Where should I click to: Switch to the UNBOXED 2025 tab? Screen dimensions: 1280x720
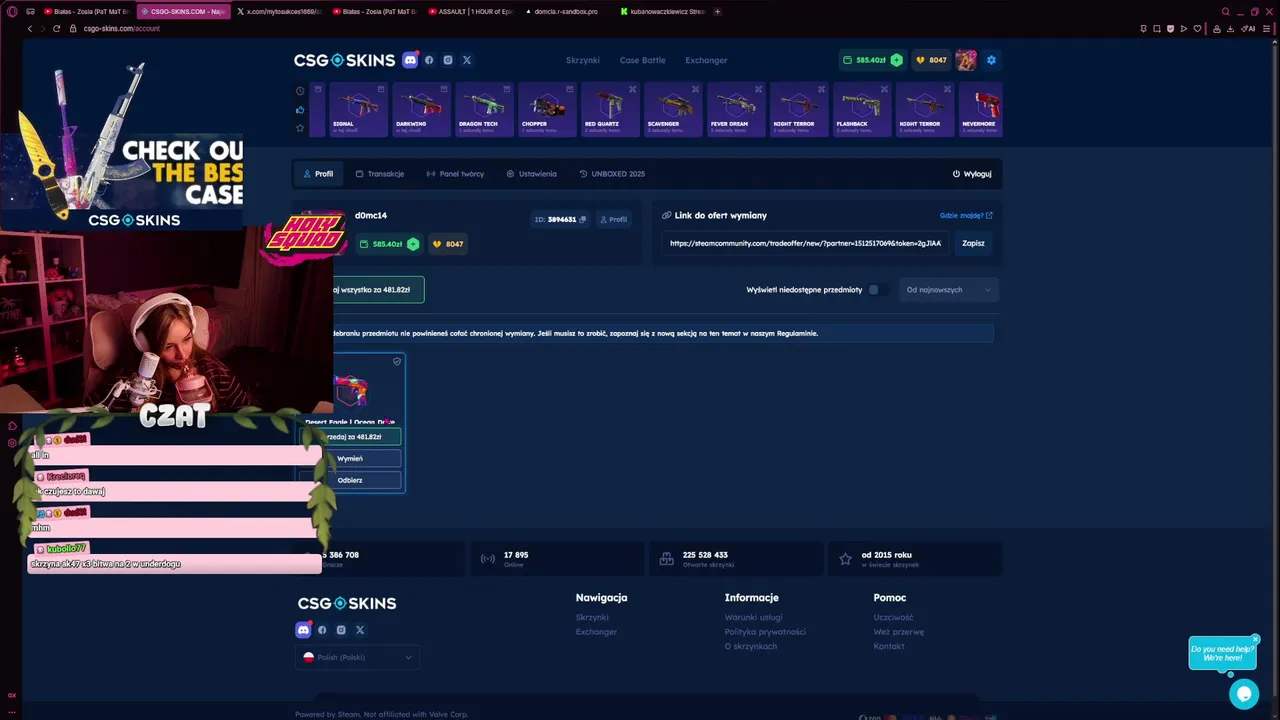(612, 174)
